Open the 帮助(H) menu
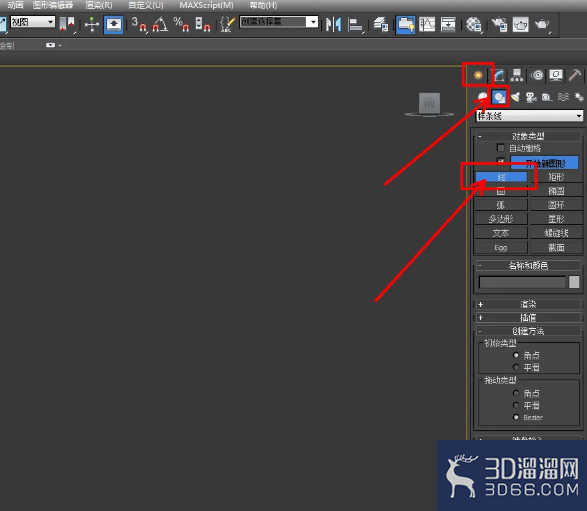This screenshot has width=587, height=511. pos(263,5)
